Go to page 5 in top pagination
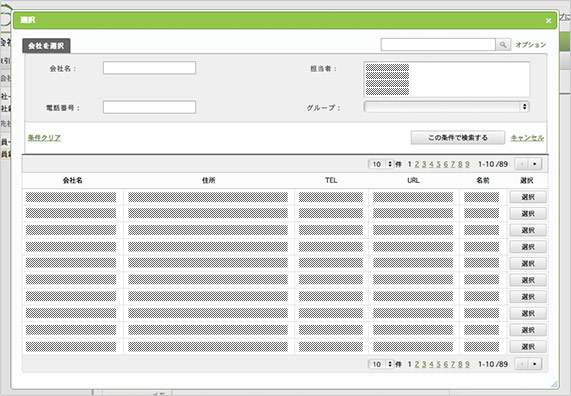This screenshot has height=396, width=571. [438, 164]
